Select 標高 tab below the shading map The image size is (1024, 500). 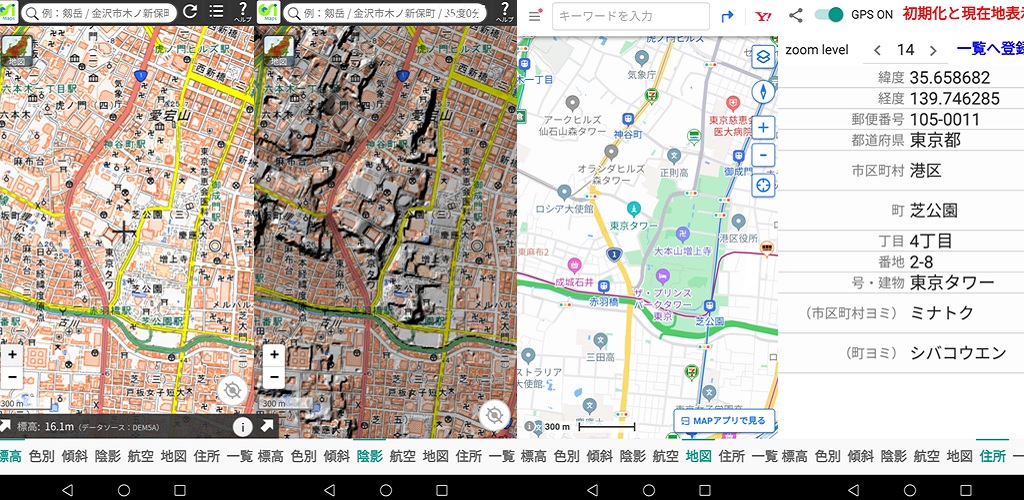(x=270, y=456)
